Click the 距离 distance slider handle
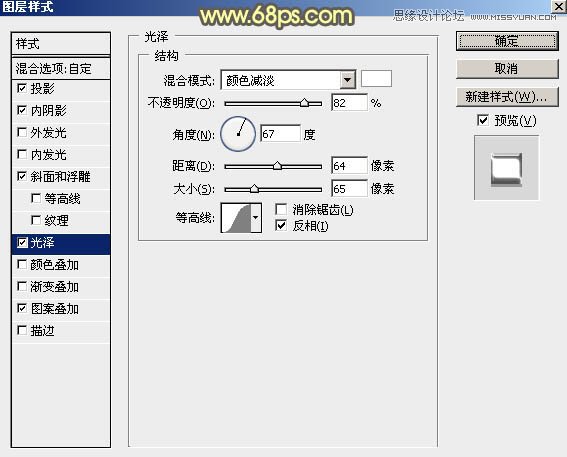The width and height of the screenshot is (567, 457). [x=277, y=166]
